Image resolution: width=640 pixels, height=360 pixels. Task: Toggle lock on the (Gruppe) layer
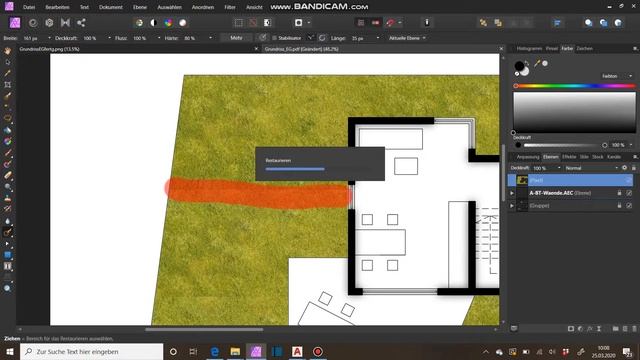pyautogui.click(x=619, y=205)
